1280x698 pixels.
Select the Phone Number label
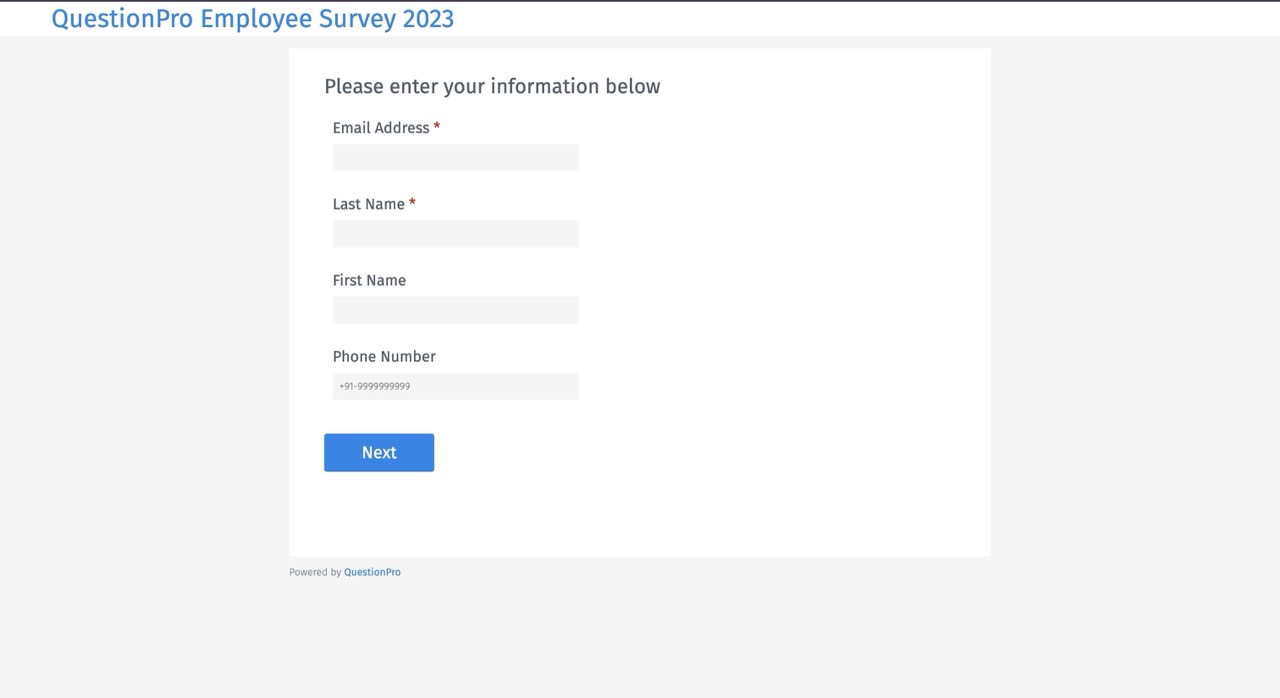pos(383,356)
